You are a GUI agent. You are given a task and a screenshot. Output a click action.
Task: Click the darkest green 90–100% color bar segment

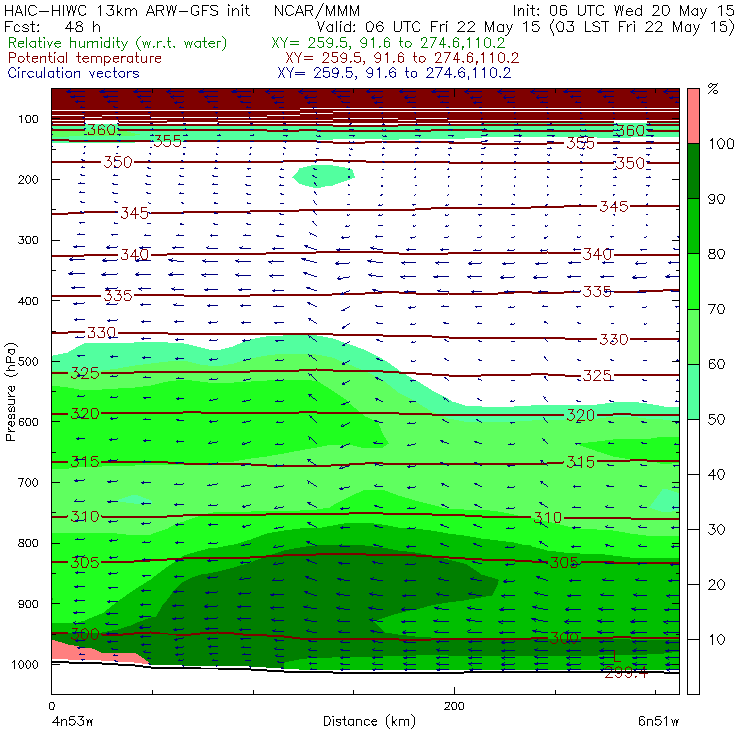(693, 171)
